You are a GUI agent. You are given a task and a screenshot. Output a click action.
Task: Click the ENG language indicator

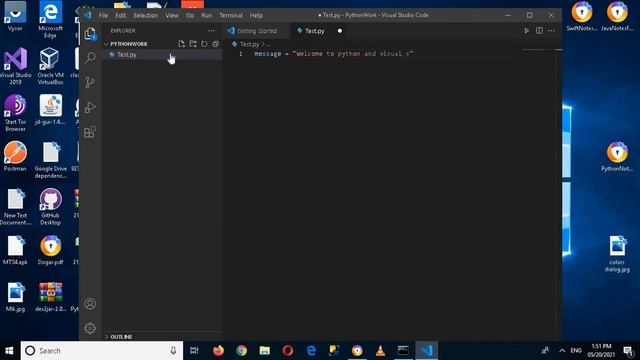[x=576, y=351]
